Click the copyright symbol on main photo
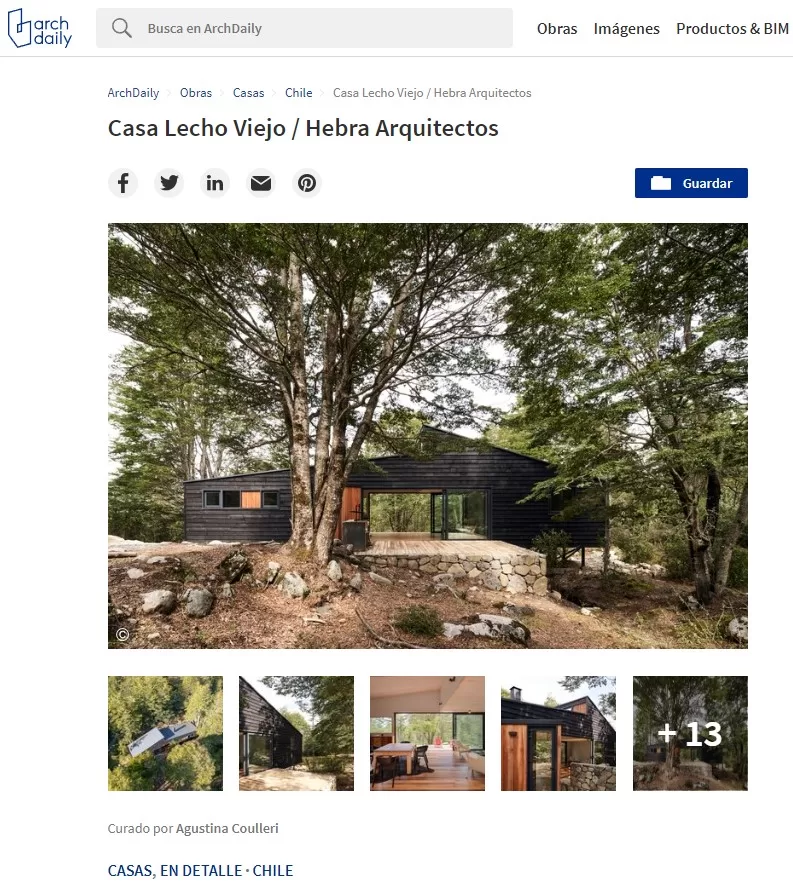 122,635
